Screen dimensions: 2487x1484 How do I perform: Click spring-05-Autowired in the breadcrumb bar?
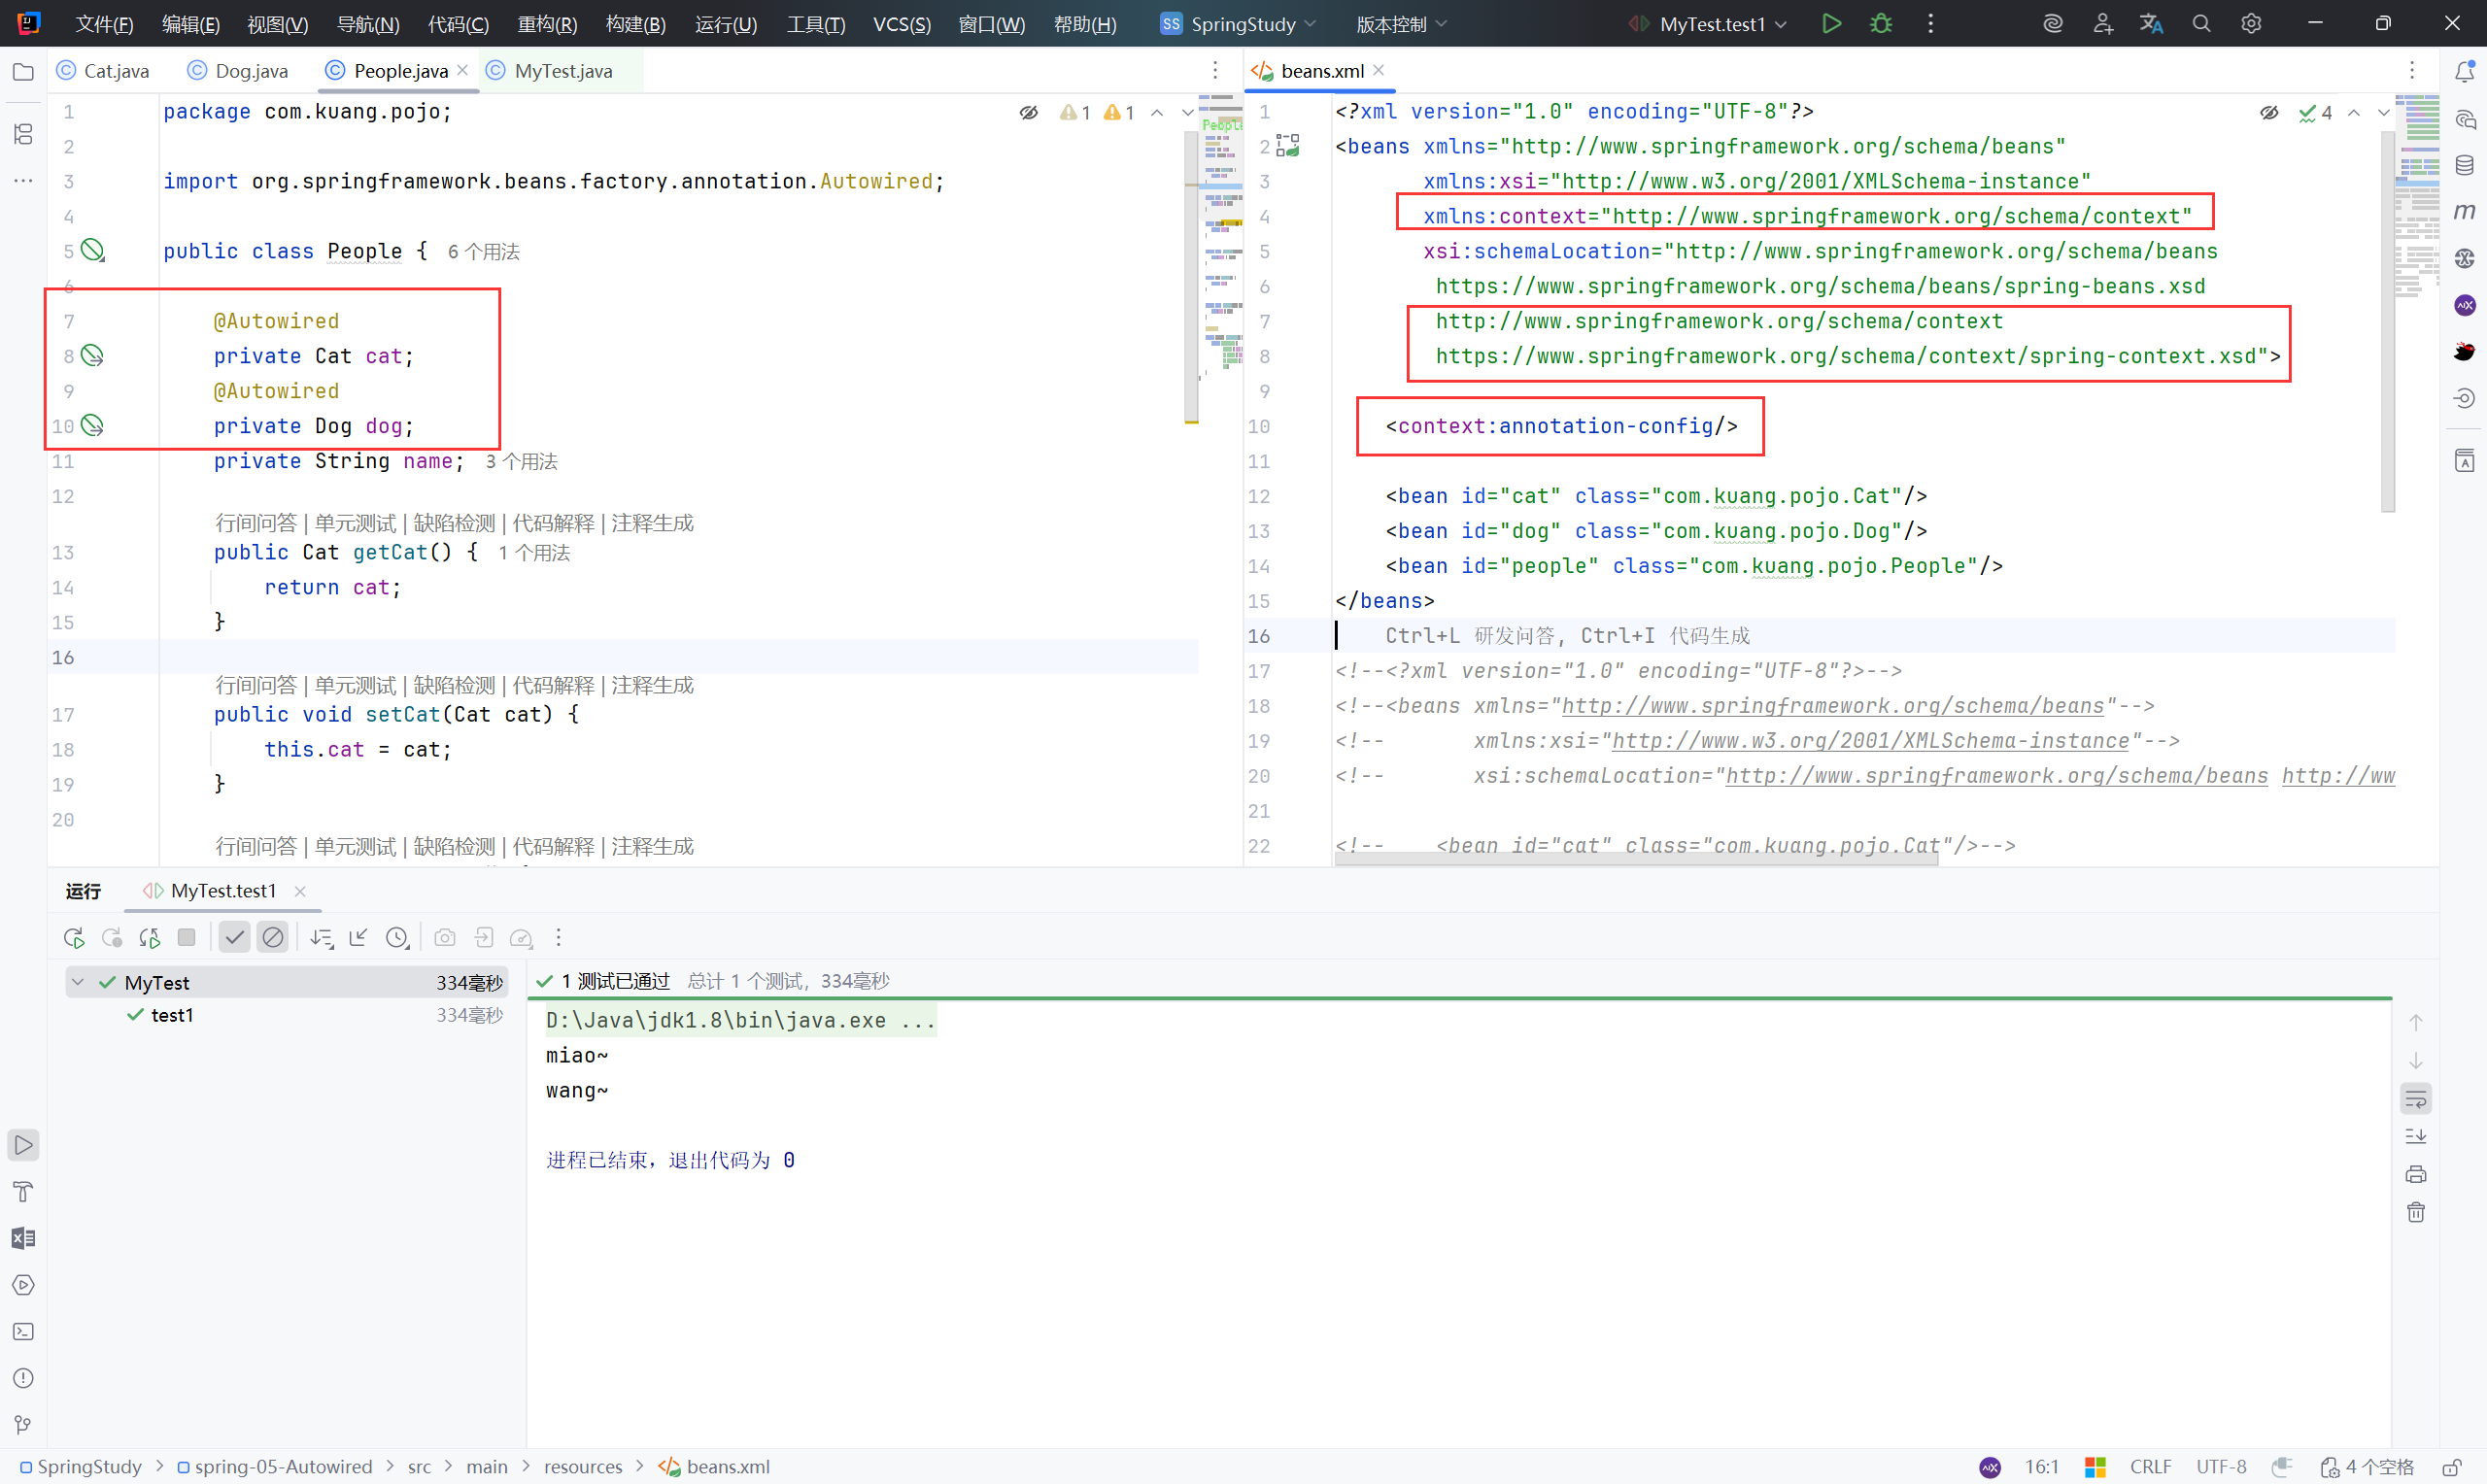283,1466
